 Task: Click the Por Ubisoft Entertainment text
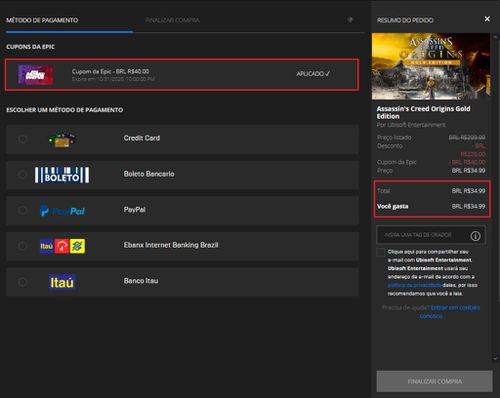click(x=411, y=125)
